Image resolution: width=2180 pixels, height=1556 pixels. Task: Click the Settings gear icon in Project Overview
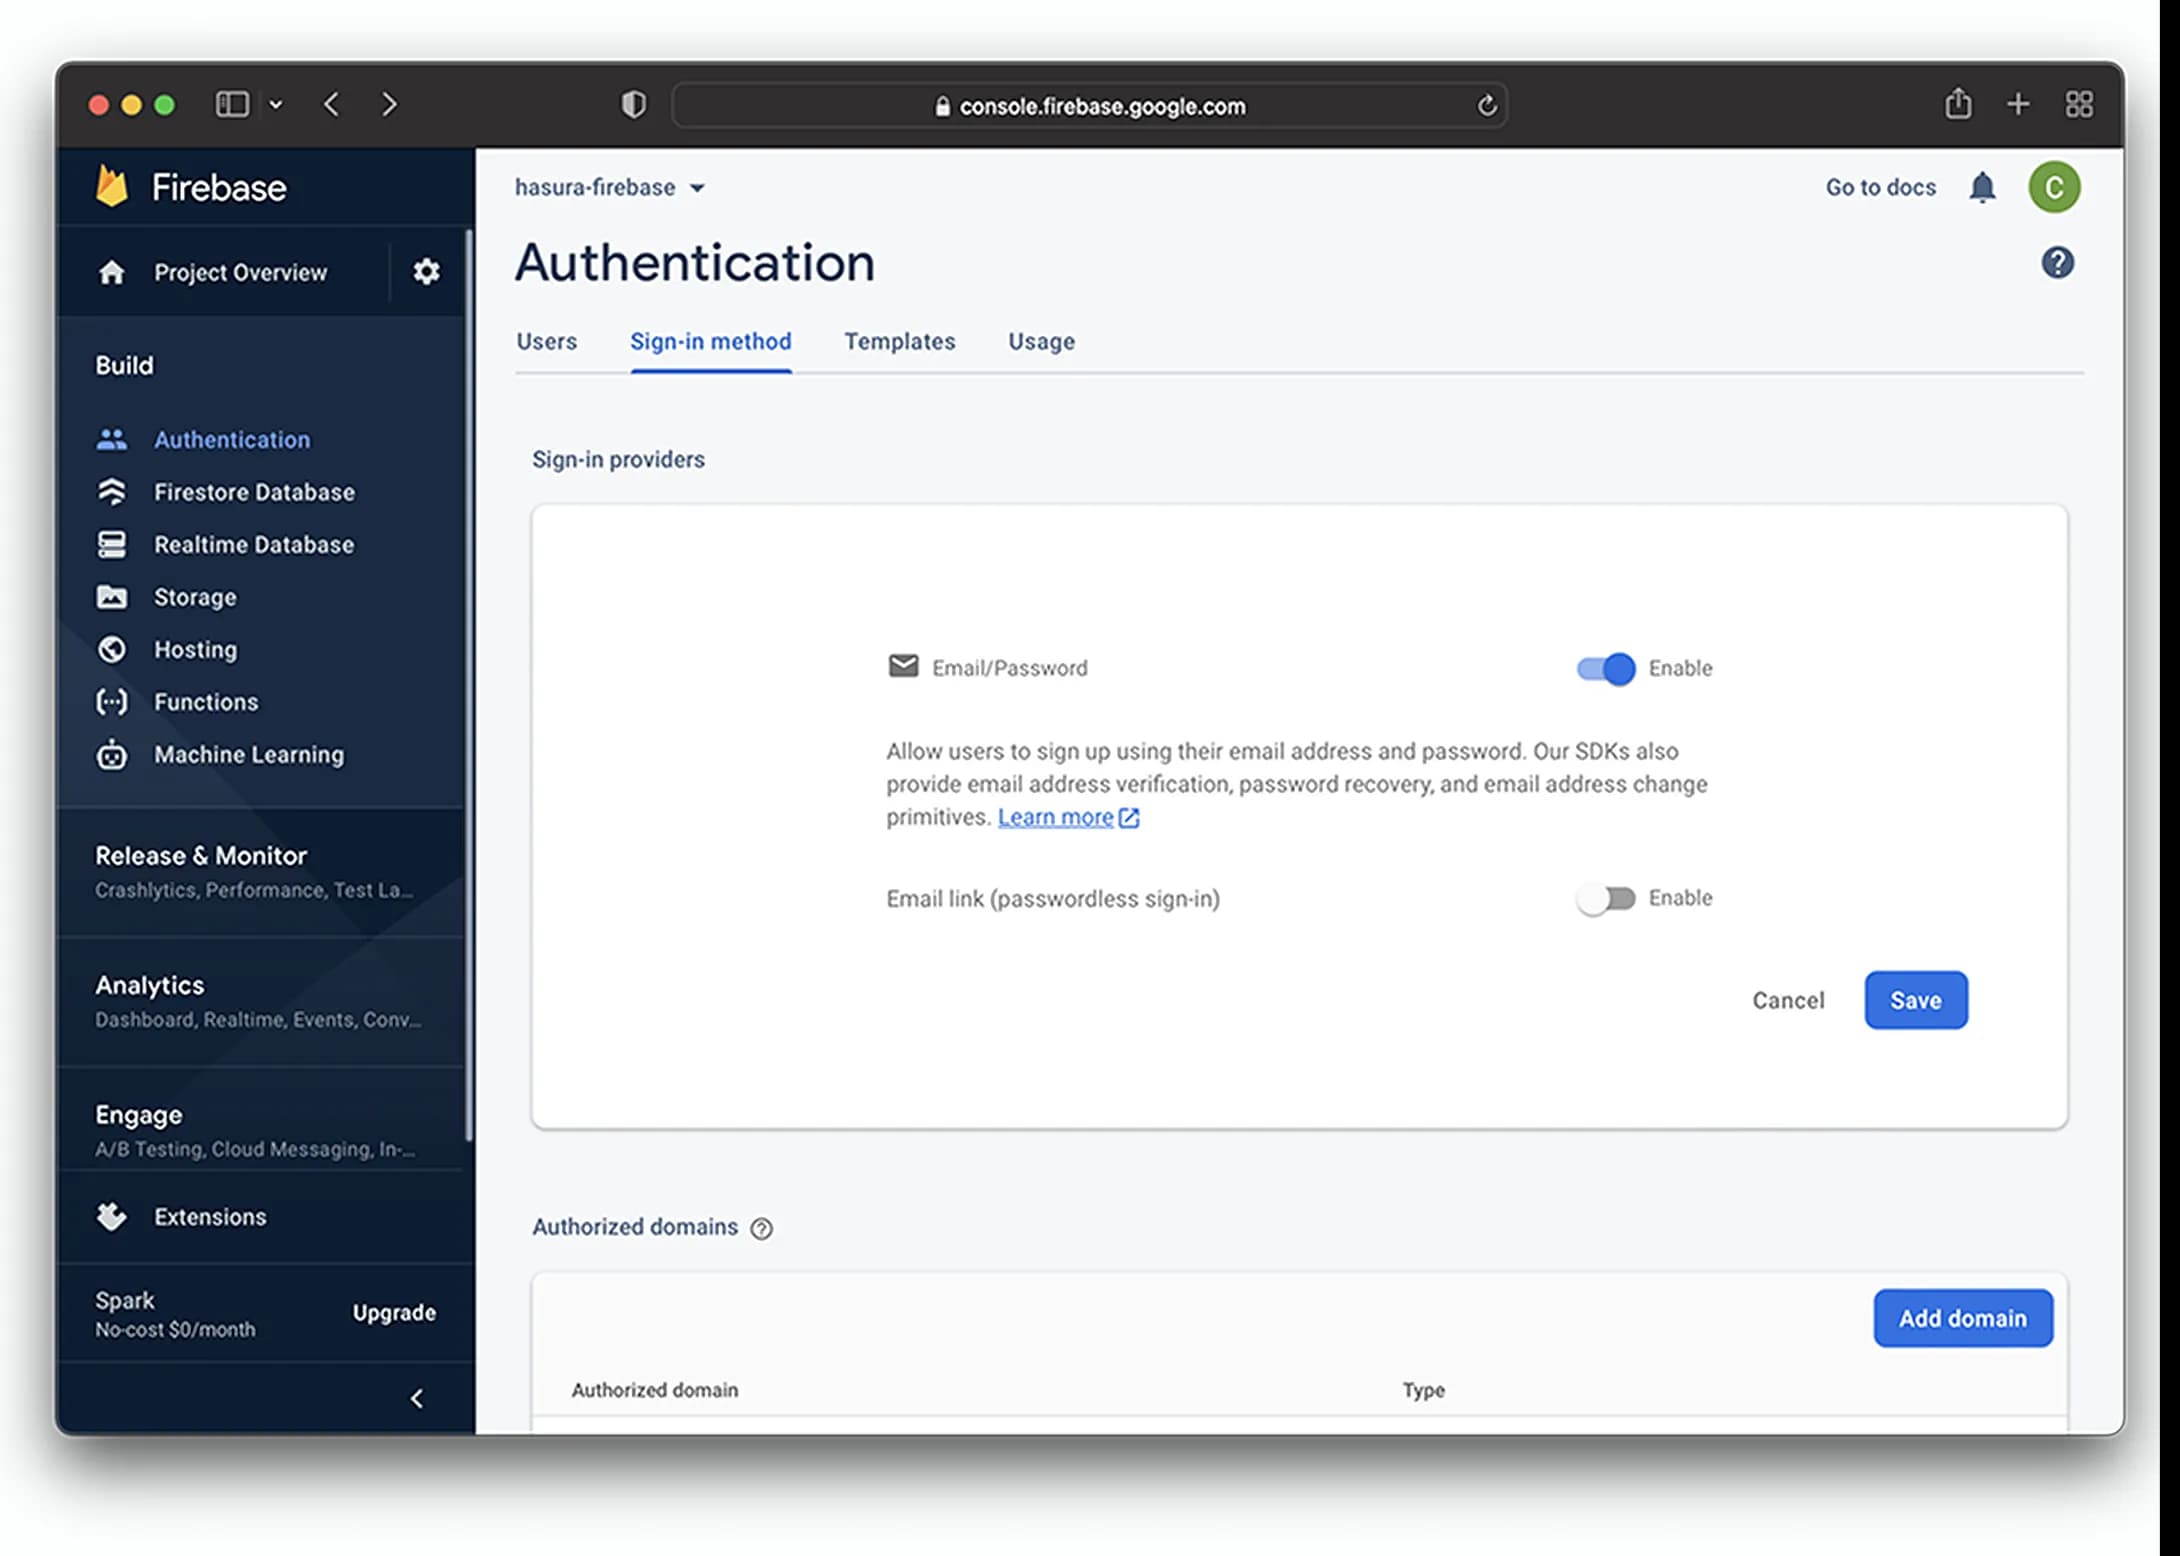[424, 271]
